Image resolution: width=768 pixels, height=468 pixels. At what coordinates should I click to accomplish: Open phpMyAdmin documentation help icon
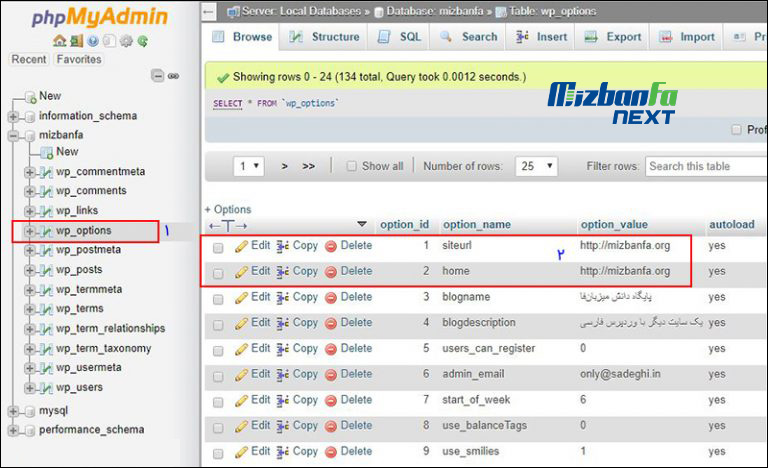(x=93, y=41)
